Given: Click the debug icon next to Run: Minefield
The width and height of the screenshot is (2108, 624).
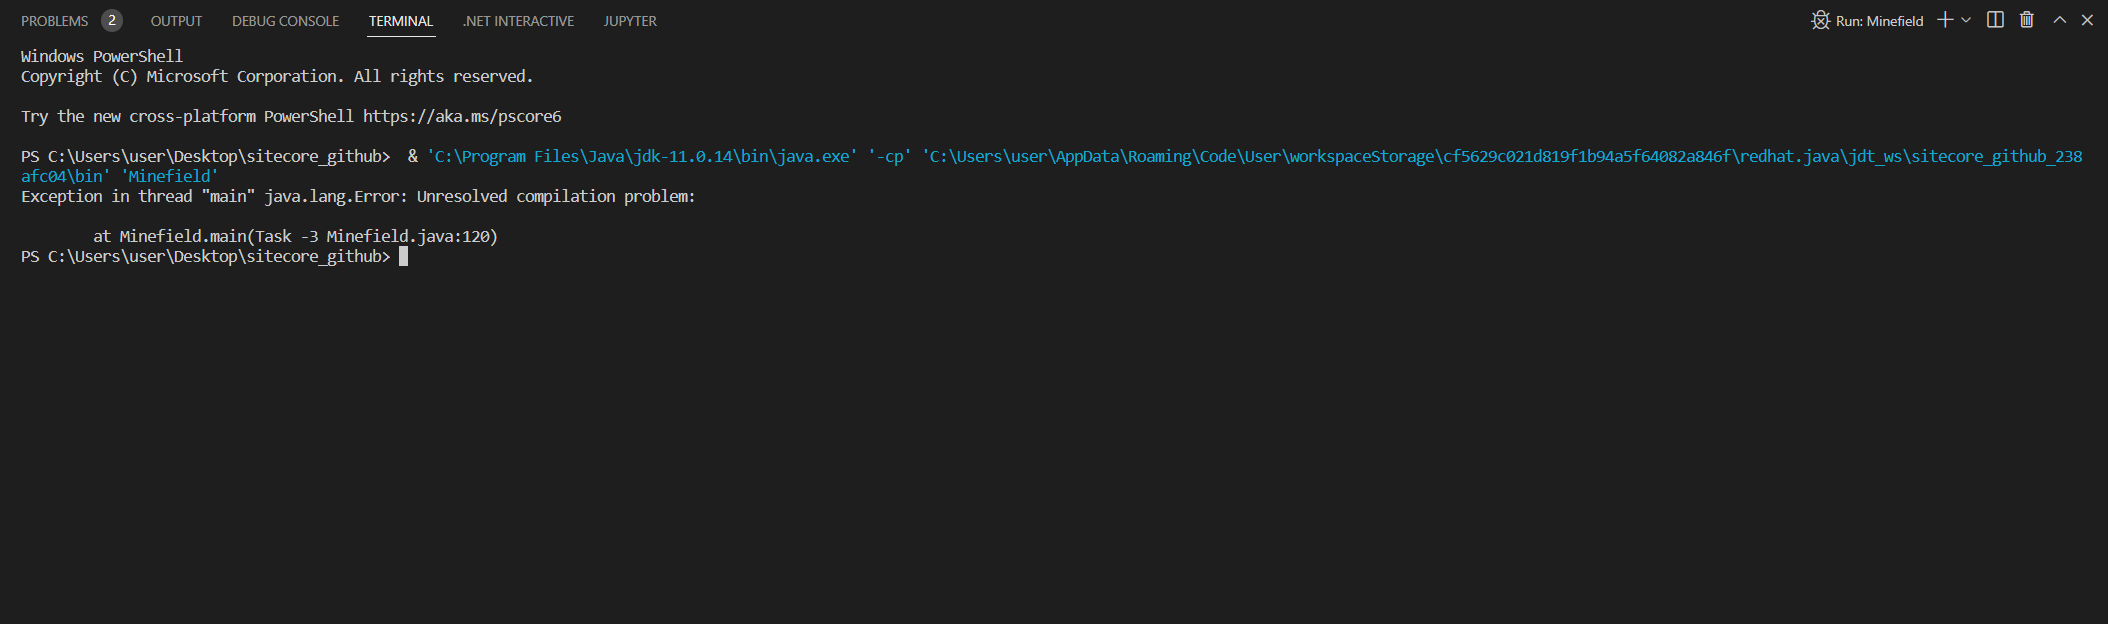Looking at the screenshot, I should coord(1821,19).
